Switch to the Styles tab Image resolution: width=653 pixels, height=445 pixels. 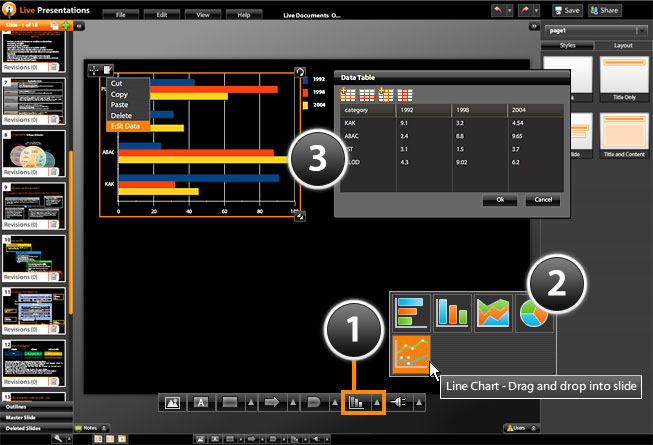pos(567,45)
